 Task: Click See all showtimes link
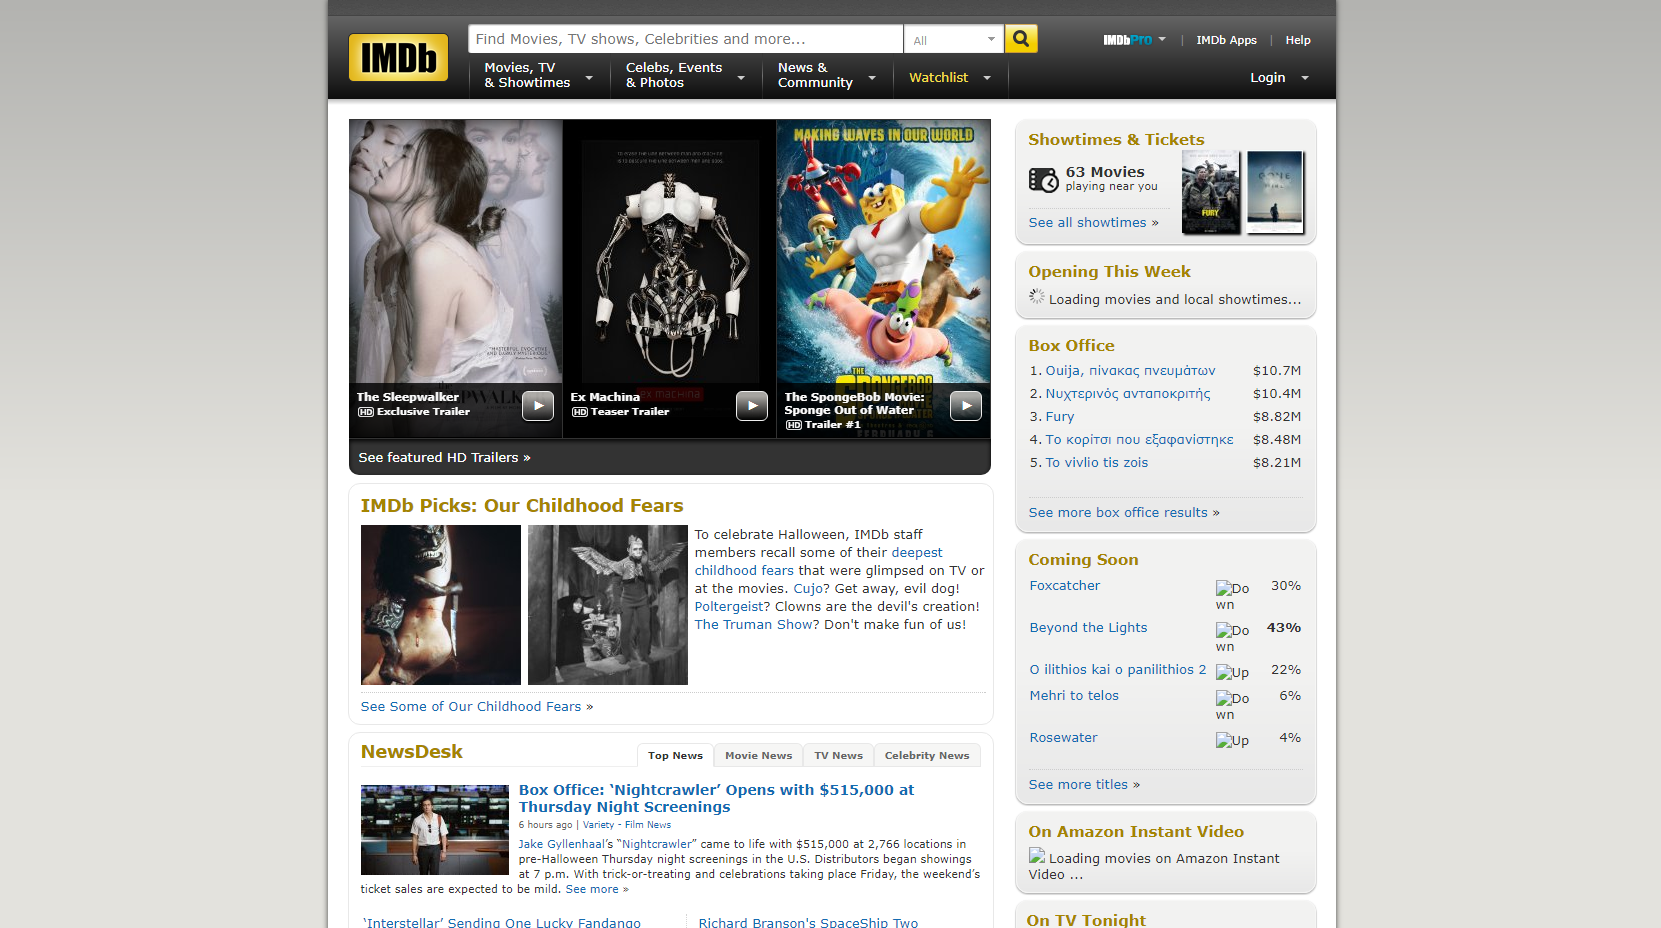coord(1094,223)
